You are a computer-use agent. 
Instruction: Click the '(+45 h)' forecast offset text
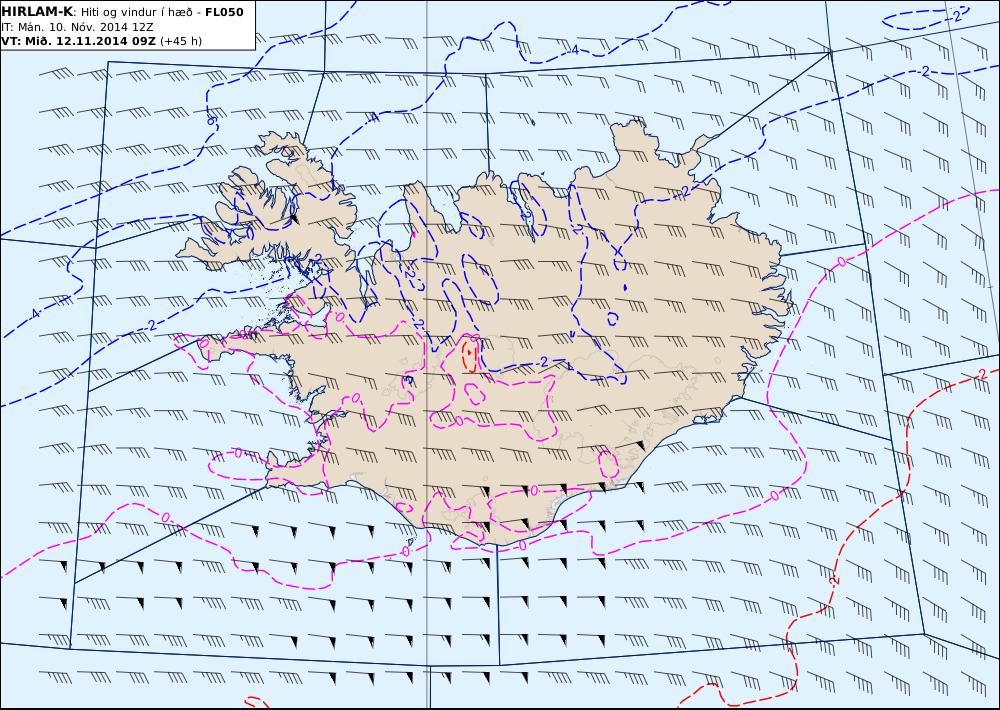click(x=181, y=41)
